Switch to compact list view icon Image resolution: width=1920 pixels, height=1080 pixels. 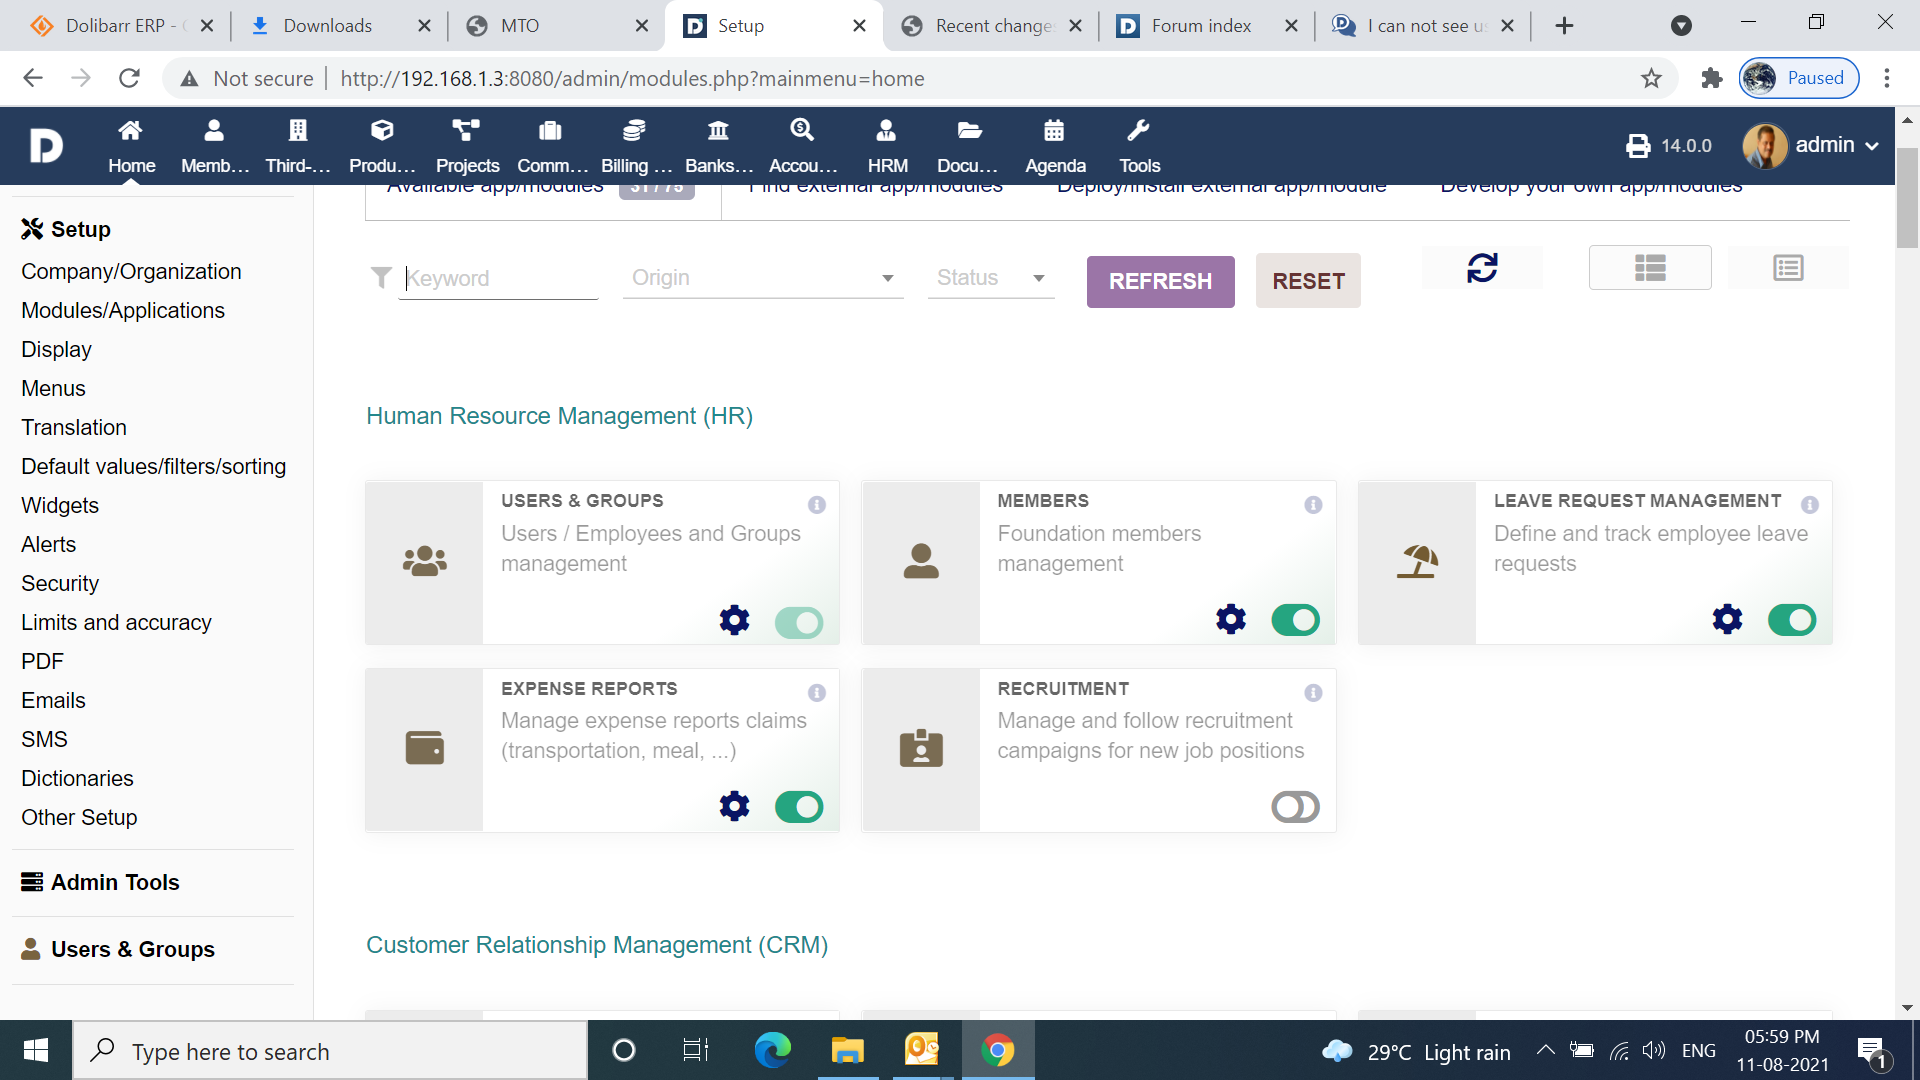[x=1788, y=268]
